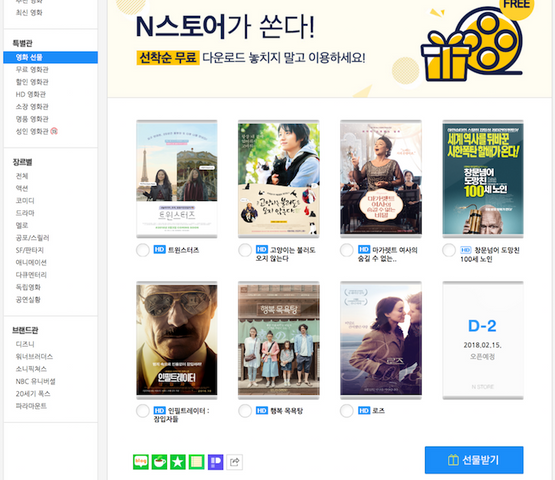Browse the 액션 genre
Screen dimensions: 555x480
pyautogui.click(x=22, y=188)
